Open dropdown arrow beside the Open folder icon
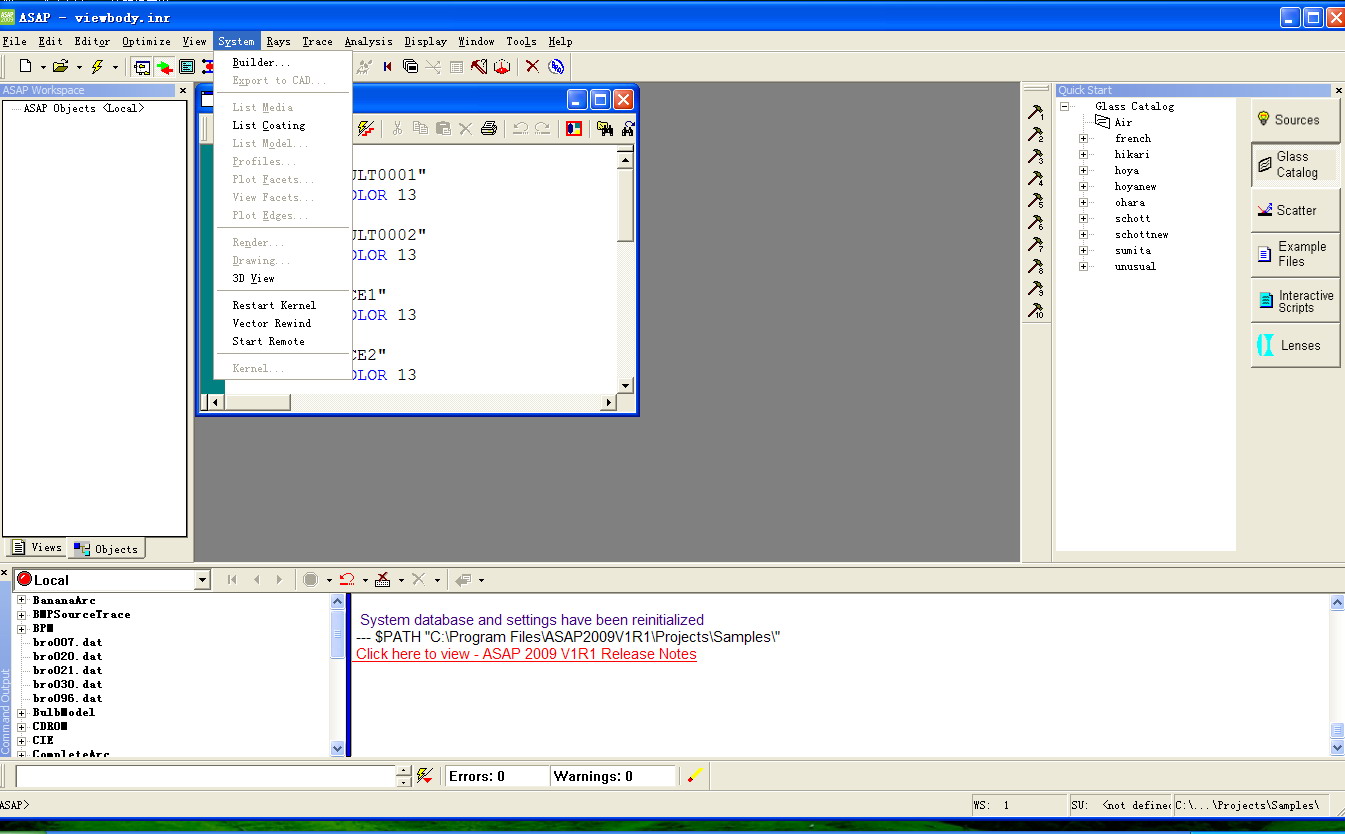This screenshot has width=1345, height=834. pos(79,67)
